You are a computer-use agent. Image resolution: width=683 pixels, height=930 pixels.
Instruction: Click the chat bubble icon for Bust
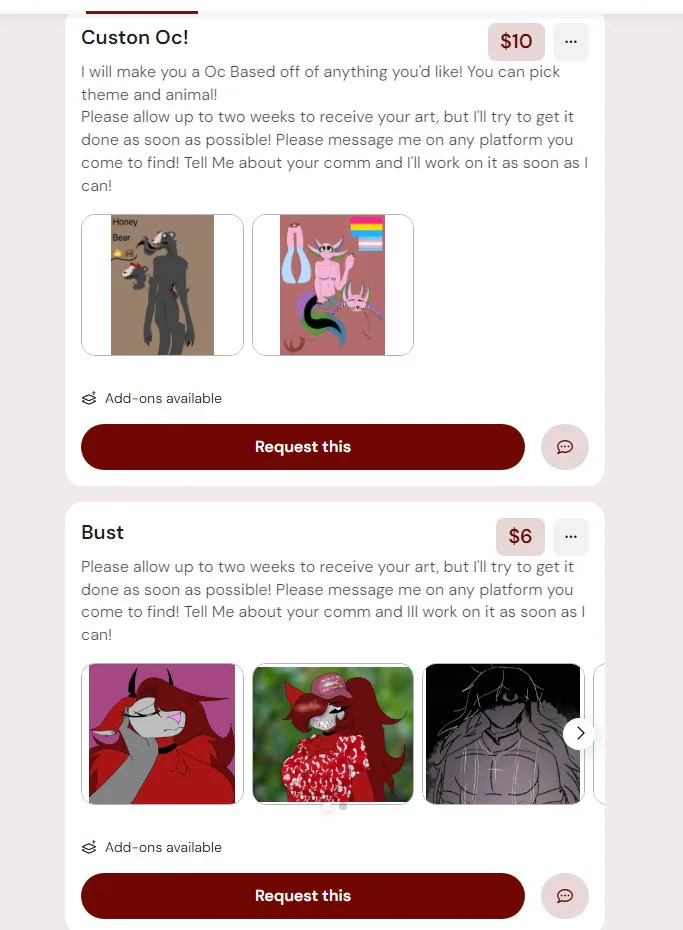(x=564, y=896)
